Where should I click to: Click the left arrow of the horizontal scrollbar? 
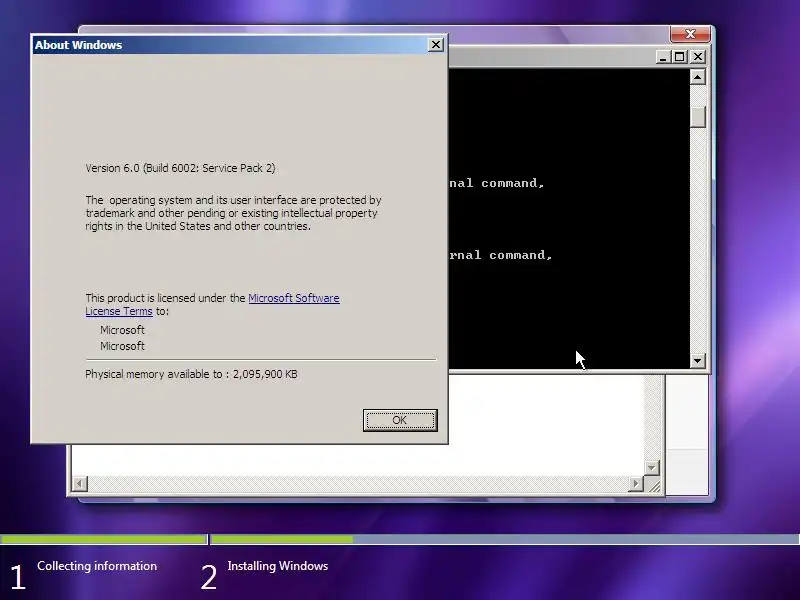click(80, 483)
